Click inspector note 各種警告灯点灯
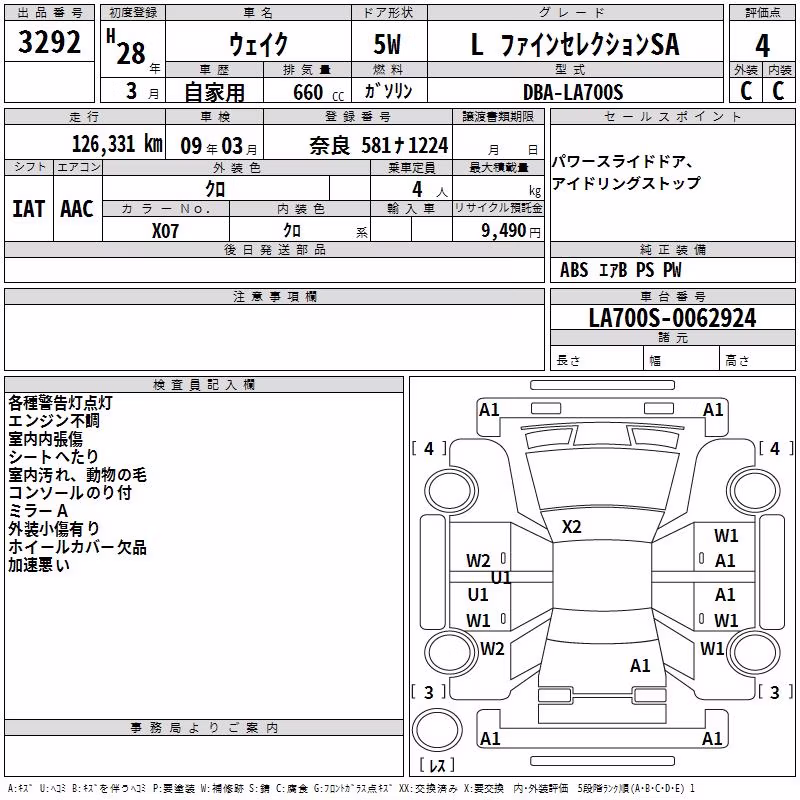 pyautogui.click(x=60, y=403)
